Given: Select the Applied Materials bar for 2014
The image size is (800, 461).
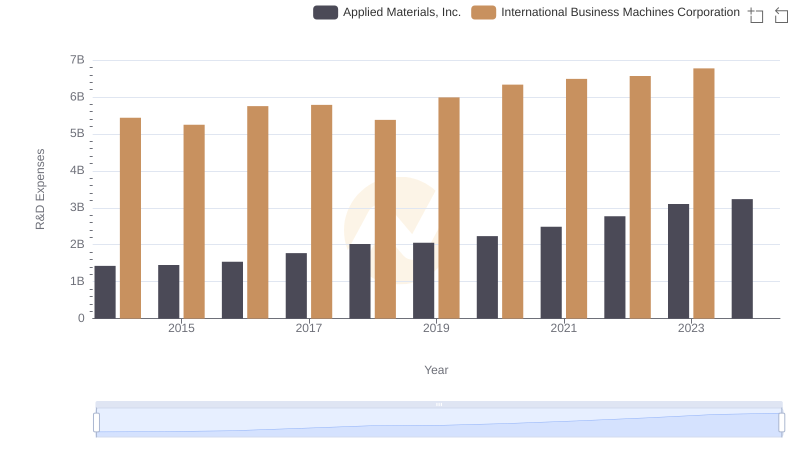Looking at the screenshot, I should [x=105, y=292].
